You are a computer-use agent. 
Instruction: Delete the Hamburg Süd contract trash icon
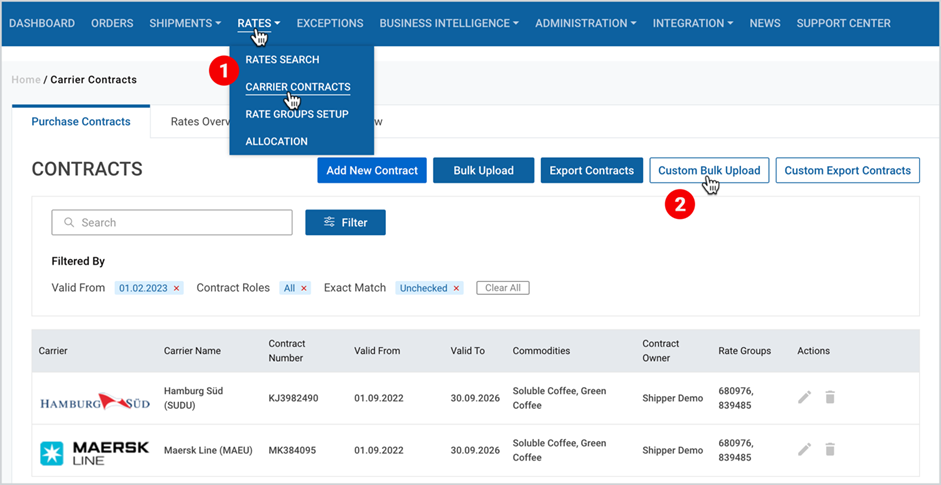(830, 397)
